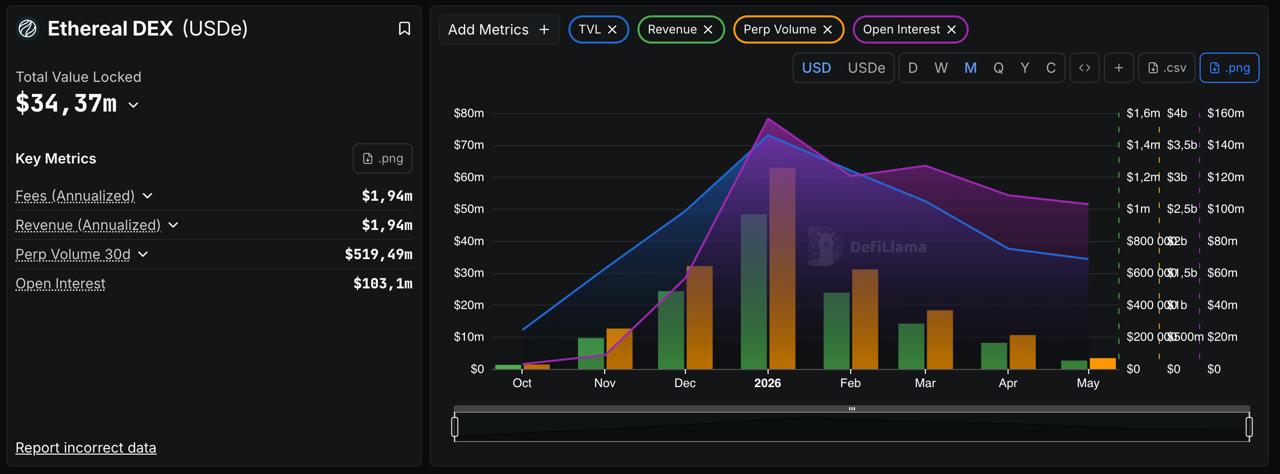This screenshot has height=474, width=1280.
Task: Click the Open Interest chip label
Action: click(902, 30)
